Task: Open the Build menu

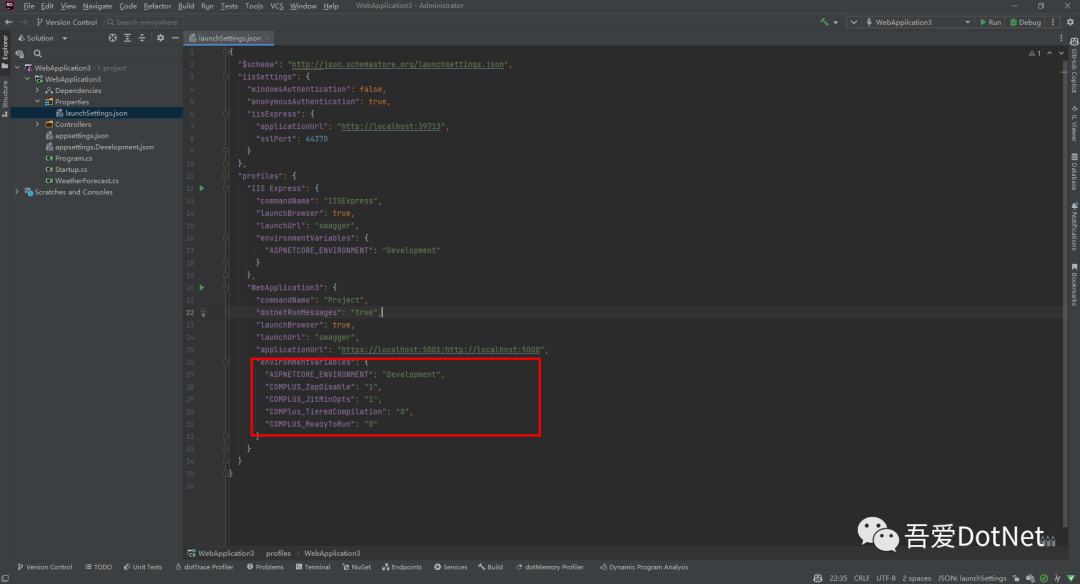Action: pyautogui.click(x=186, y=6)
